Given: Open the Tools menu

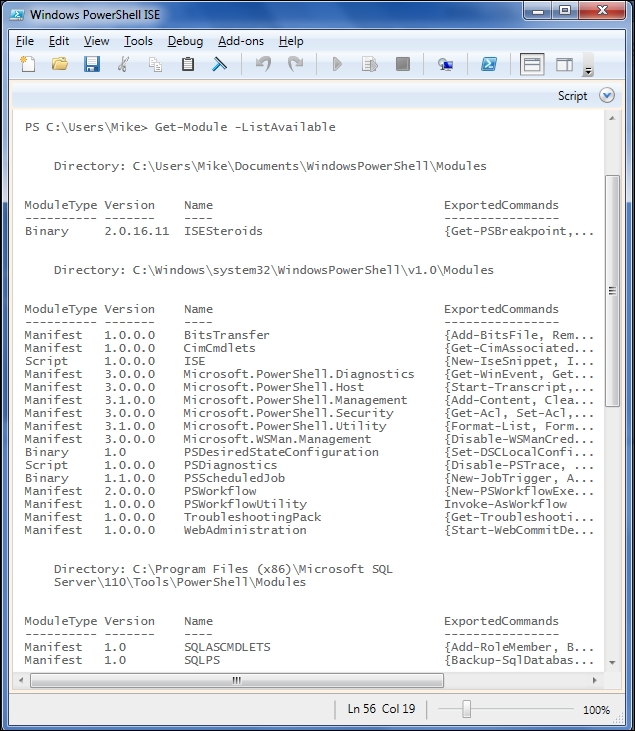Looking at the screenshot, I should click(138, 41).
